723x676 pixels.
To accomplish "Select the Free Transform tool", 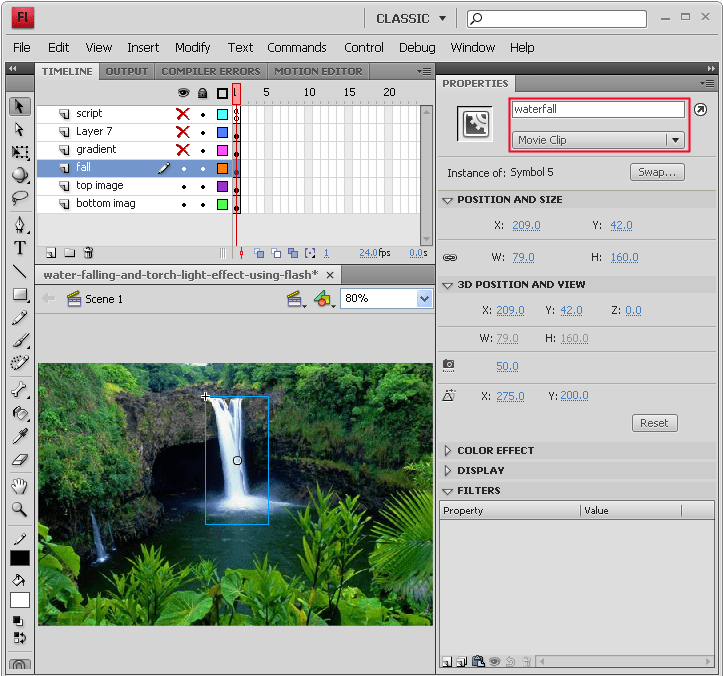I will 19,152.
